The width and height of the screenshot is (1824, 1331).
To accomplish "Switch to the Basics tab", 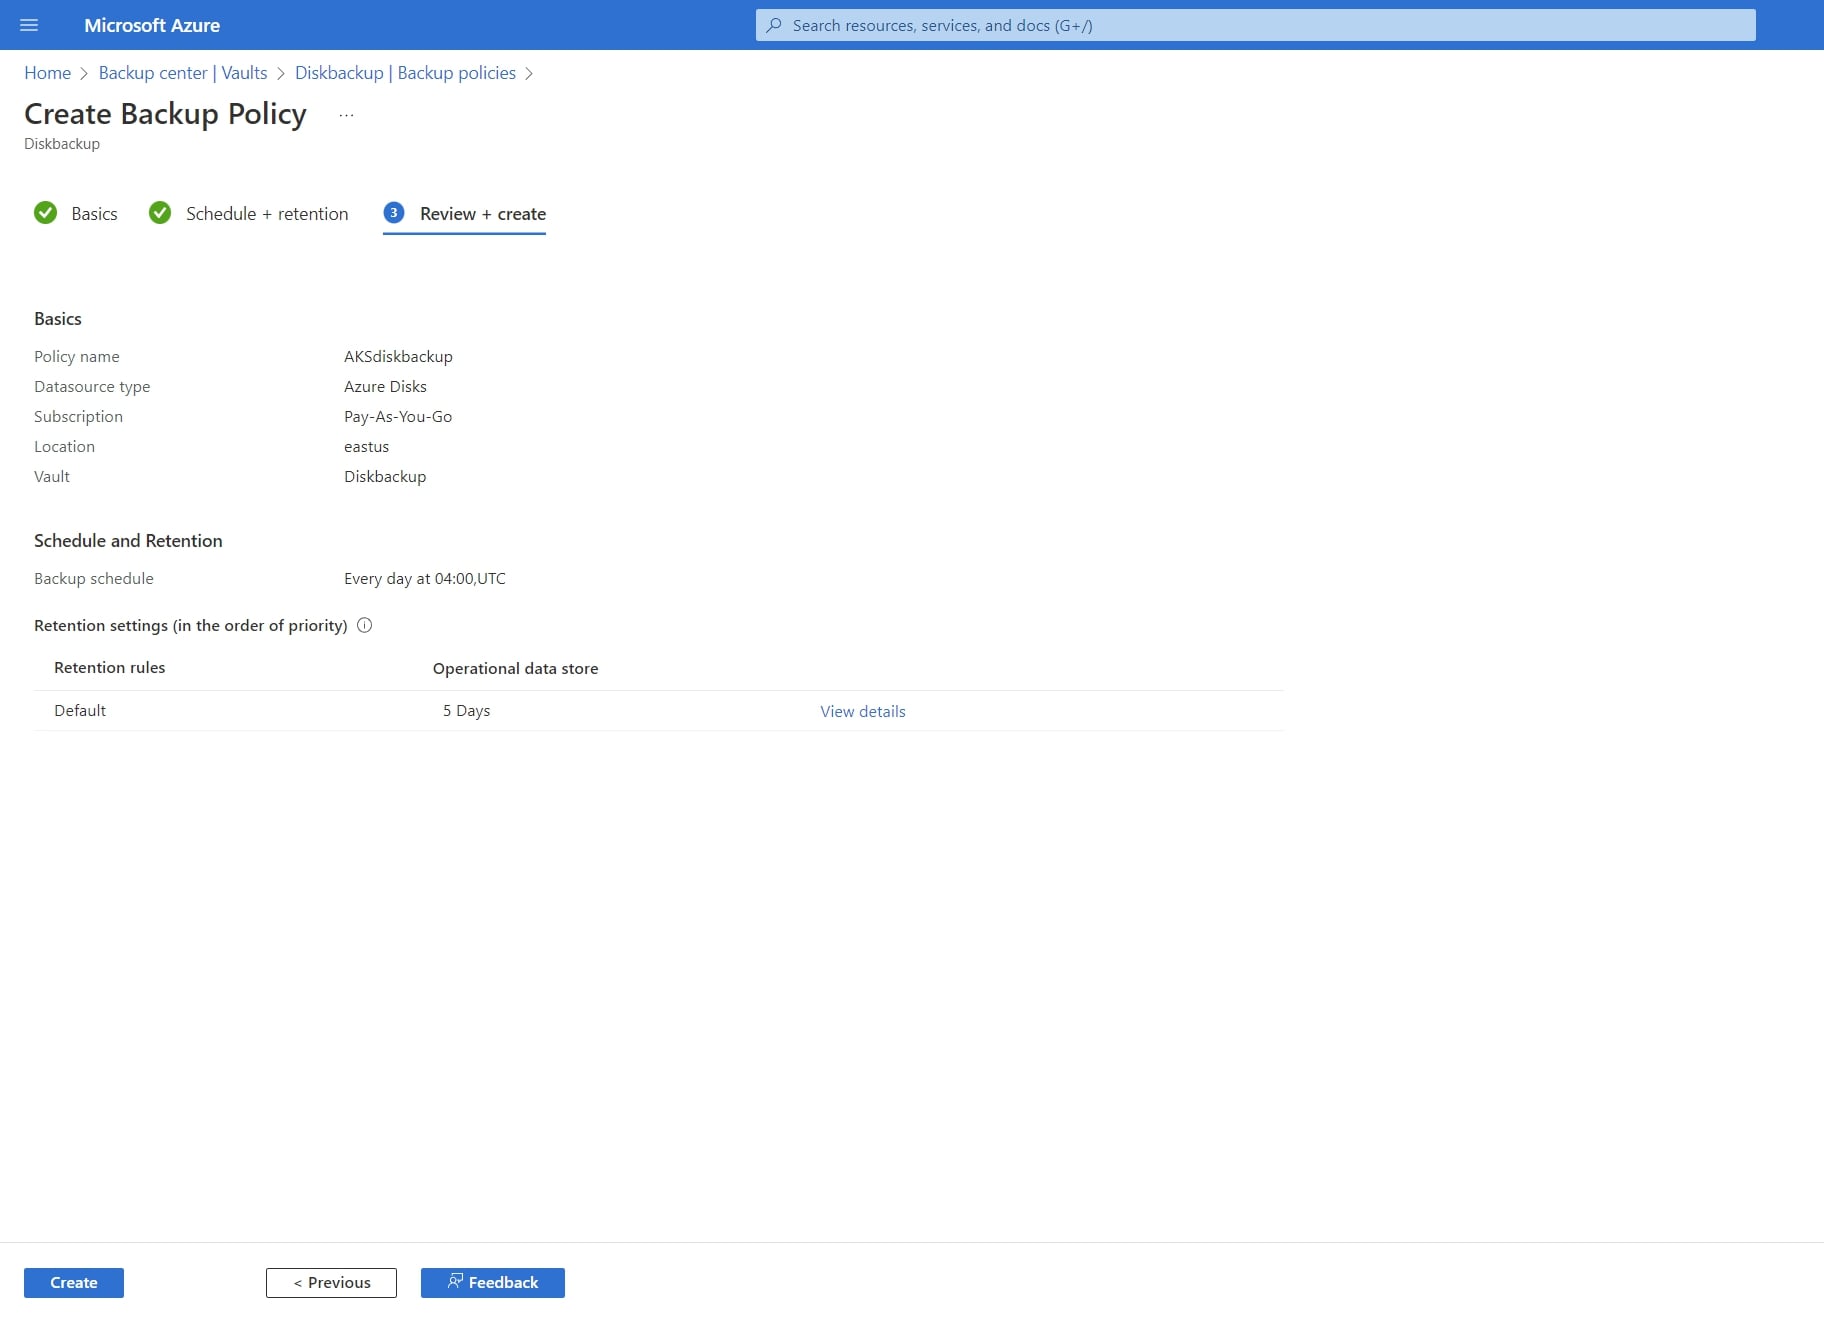I will 76,214.
